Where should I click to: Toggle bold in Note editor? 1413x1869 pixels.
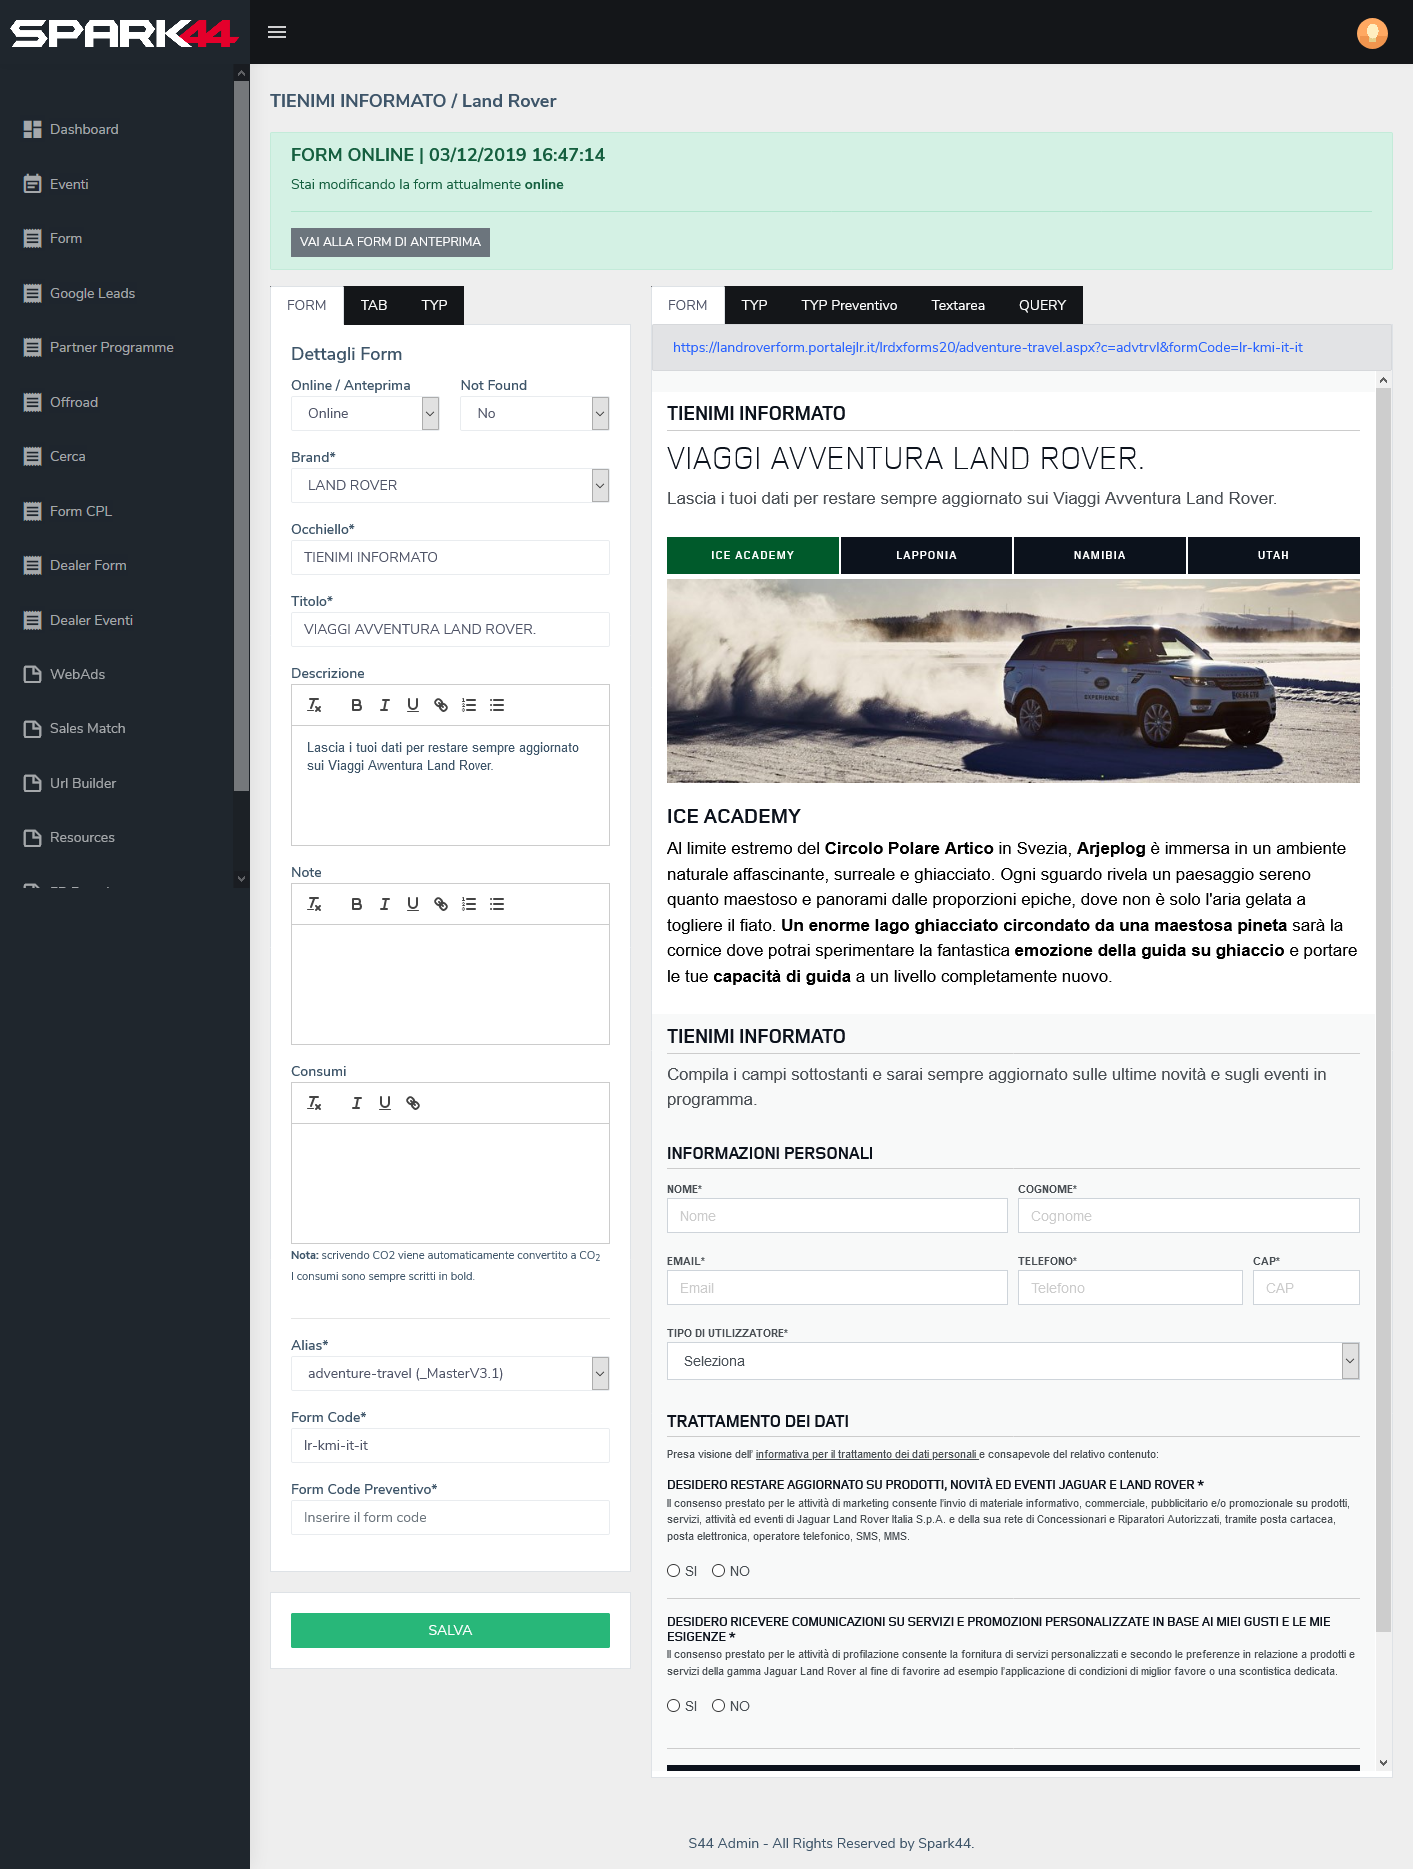[356, 904]
